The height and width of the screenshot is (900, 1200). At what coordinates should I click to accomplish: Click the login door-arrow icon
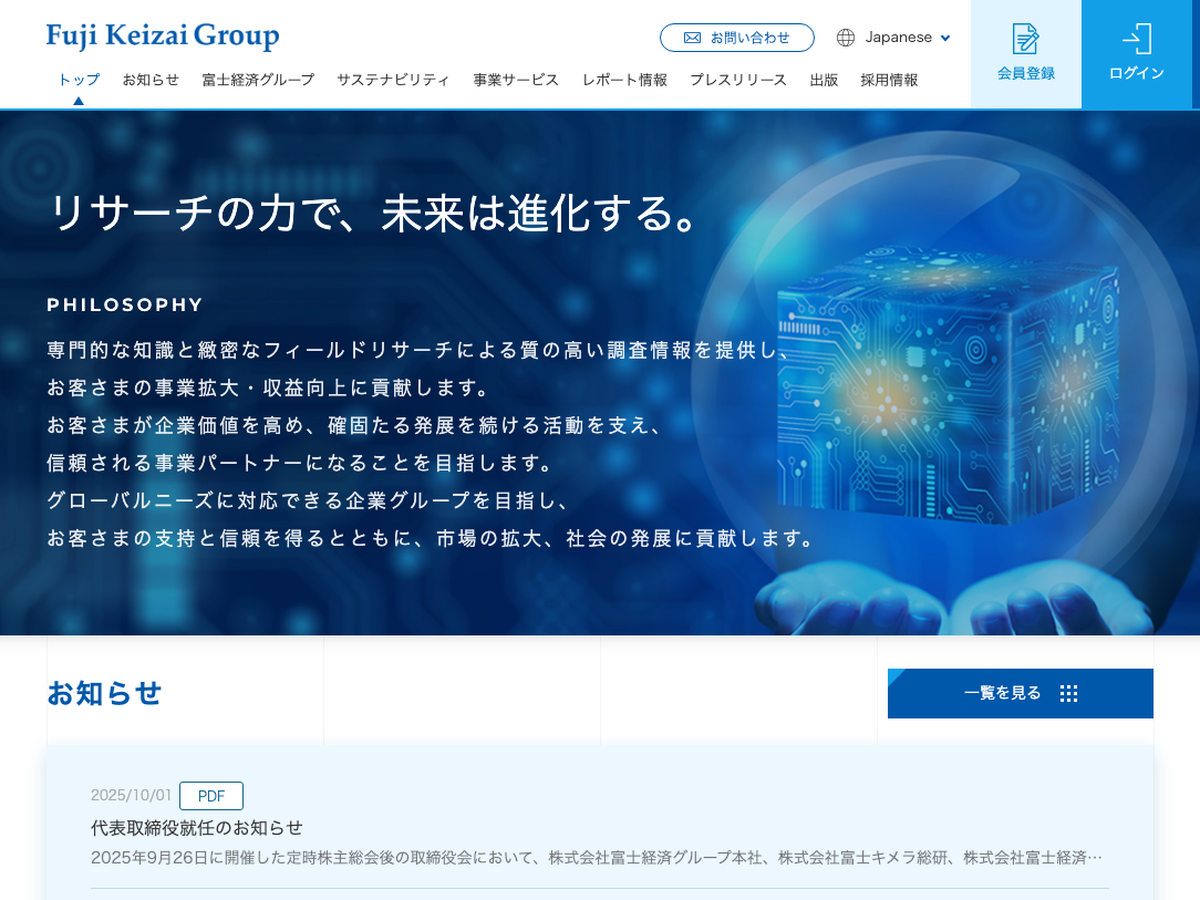(x=1136, y=39)
